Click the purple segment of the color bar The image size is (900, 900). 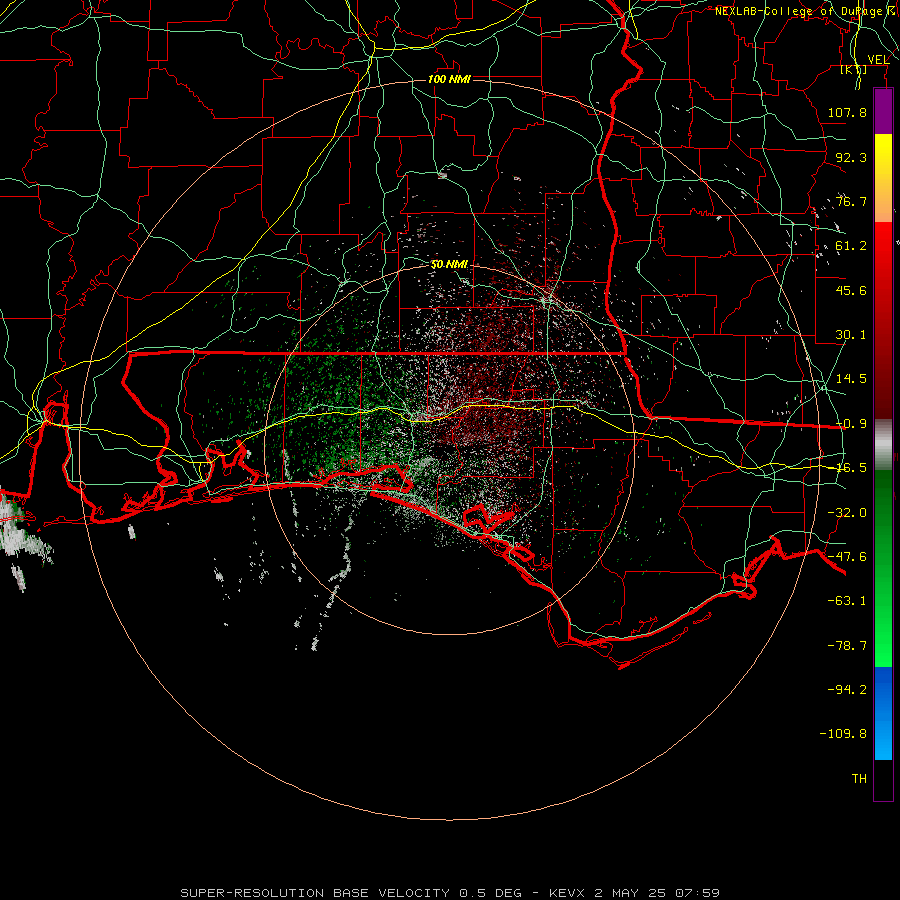pyautogui.click(x=883, y=112)
